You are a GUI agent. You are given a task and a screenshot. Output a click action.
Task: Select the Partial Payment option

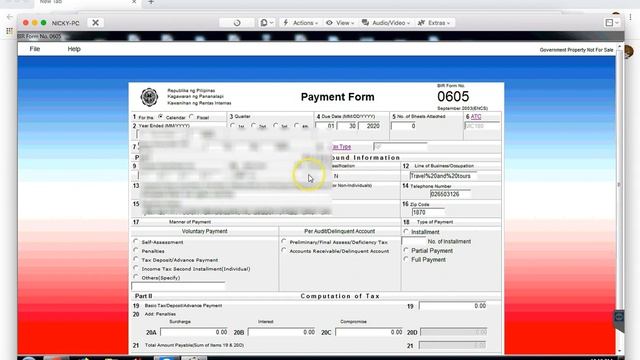point(406,250)
